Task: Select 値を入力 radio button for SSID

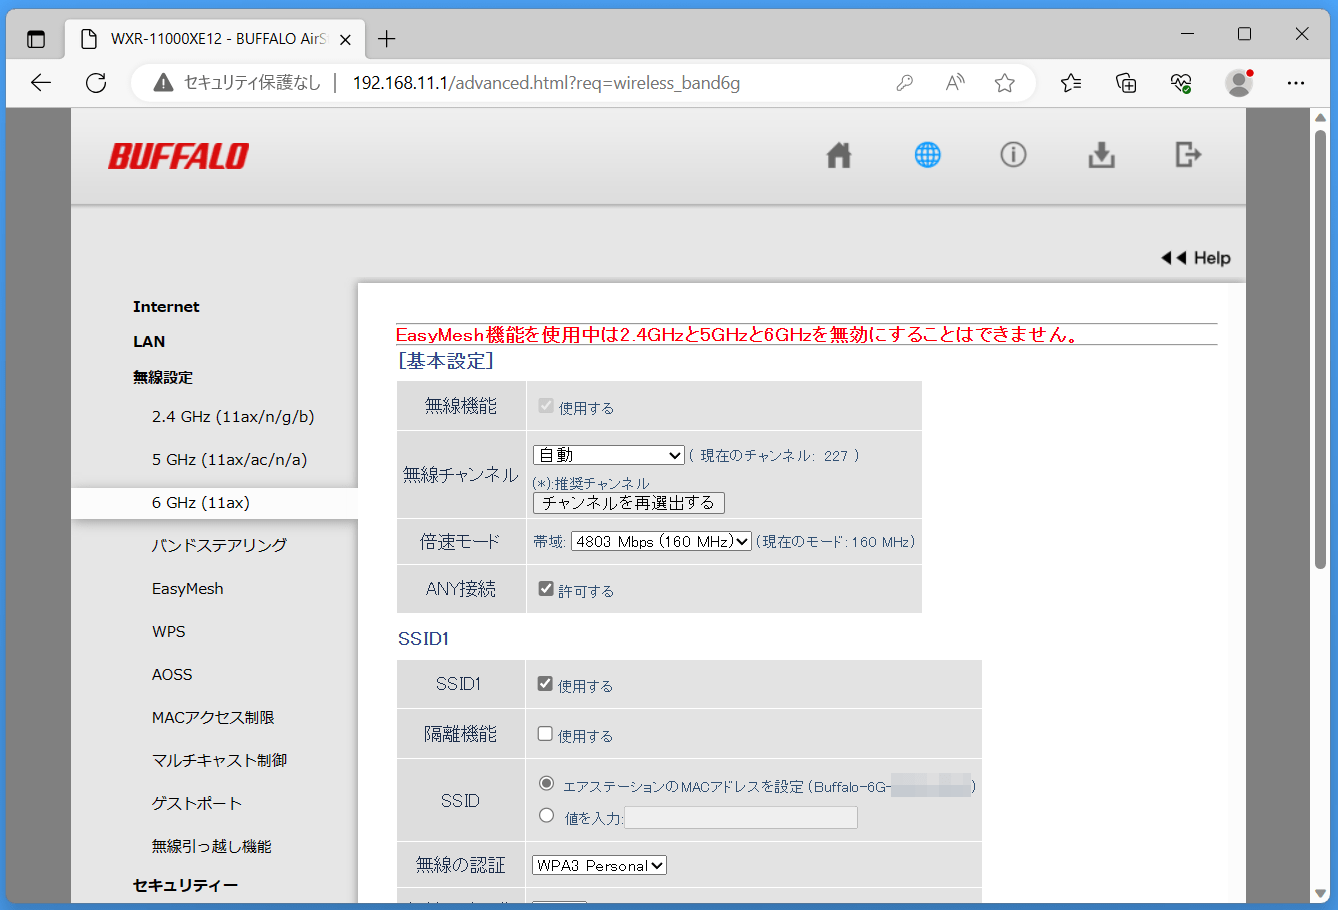Action: (x=546, y=816)
